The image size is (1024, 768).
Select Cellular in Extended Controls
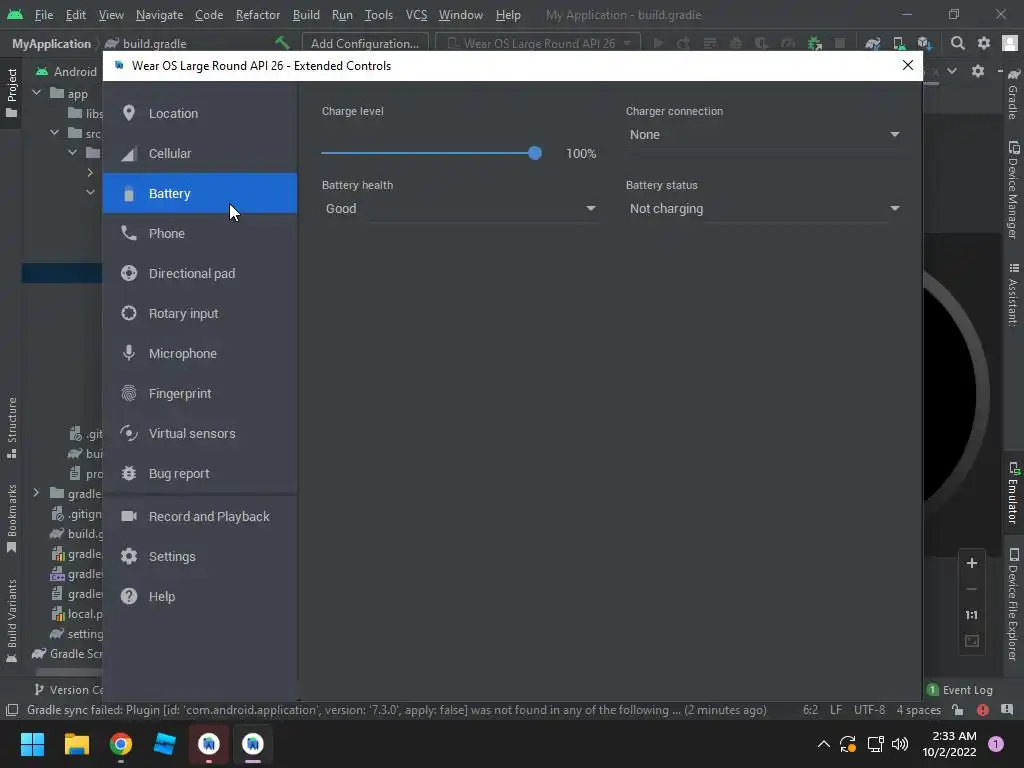(200, 153)
